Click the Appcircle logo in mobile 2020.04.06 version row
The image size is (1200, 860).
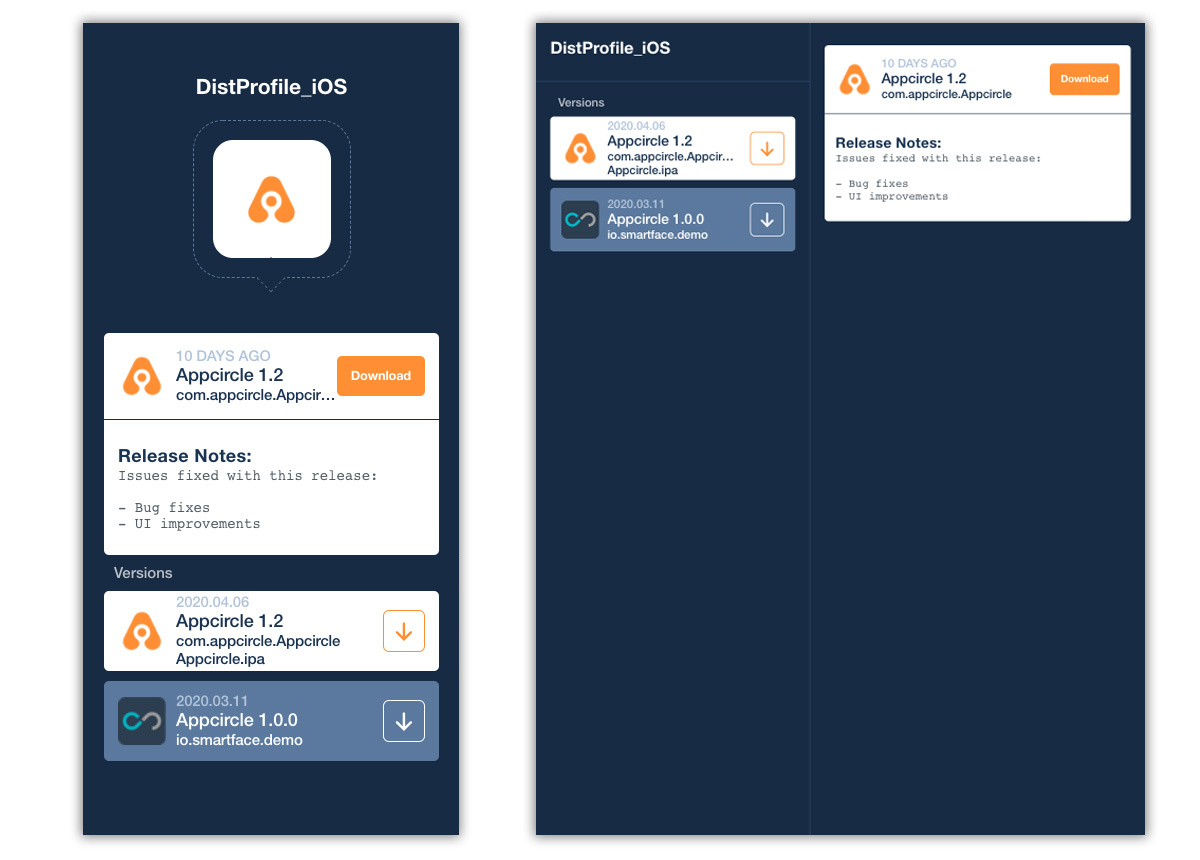pyautogui.click(x=142, y=631)
